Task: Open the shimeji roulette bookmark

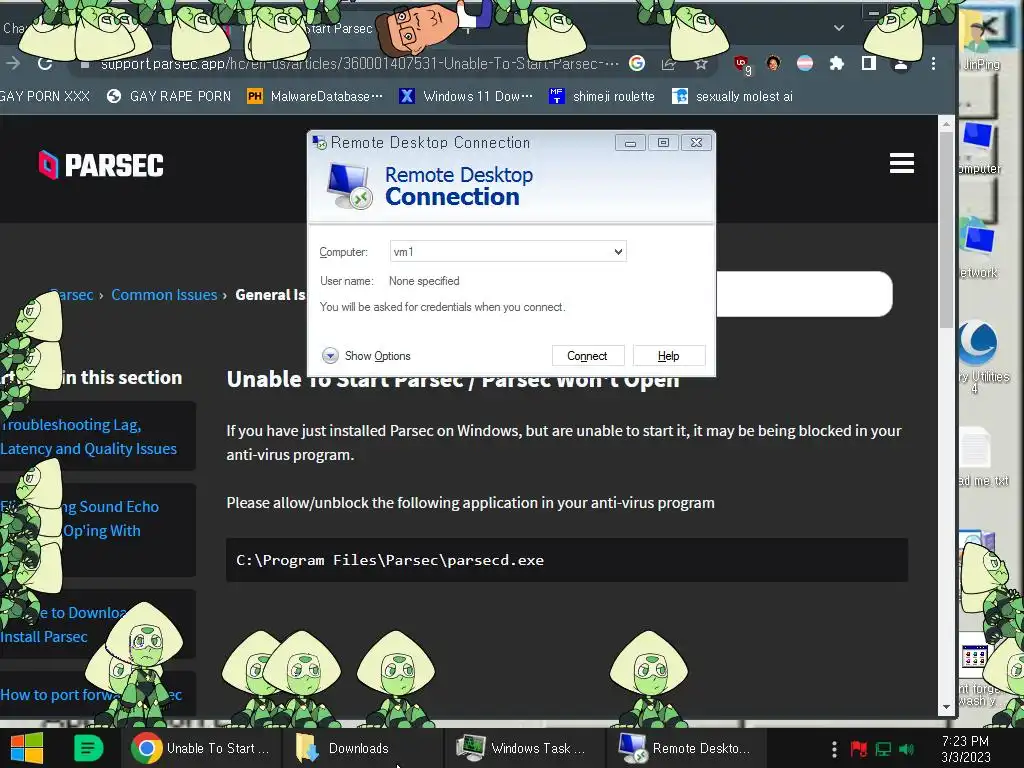Action: point(601,97)
